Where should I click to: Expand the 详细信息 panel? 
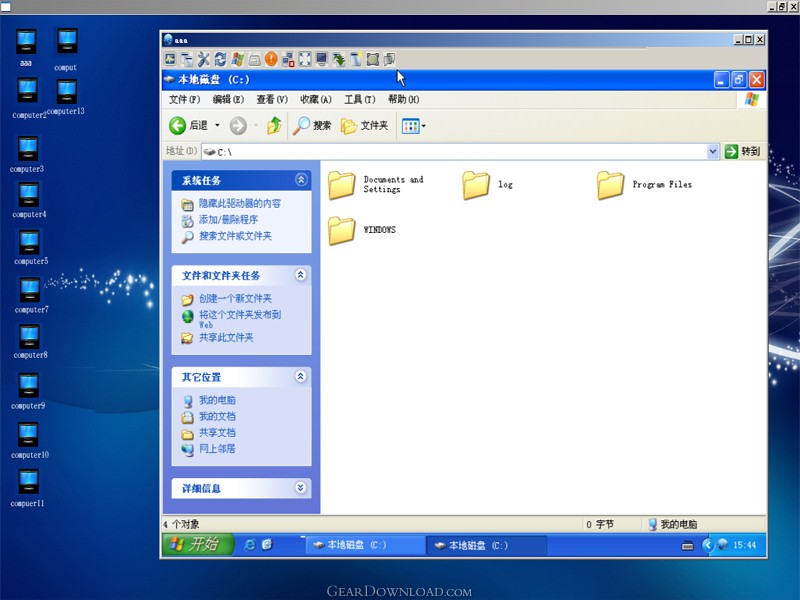click(x=301, y=488)
